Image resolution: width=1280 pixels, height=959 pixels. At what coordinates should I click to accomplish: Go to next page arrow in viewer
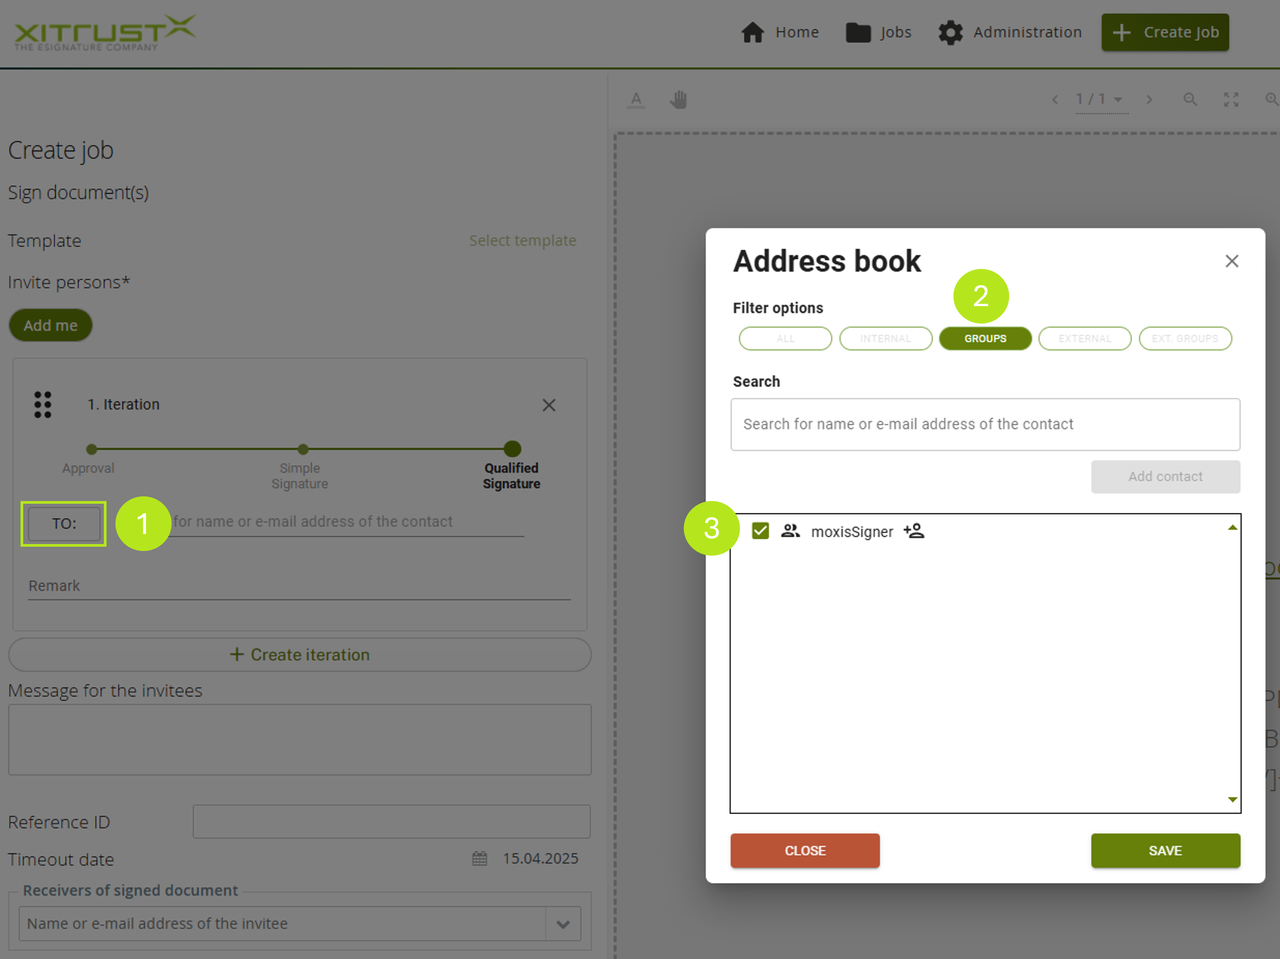click(x=1149, y=100)
